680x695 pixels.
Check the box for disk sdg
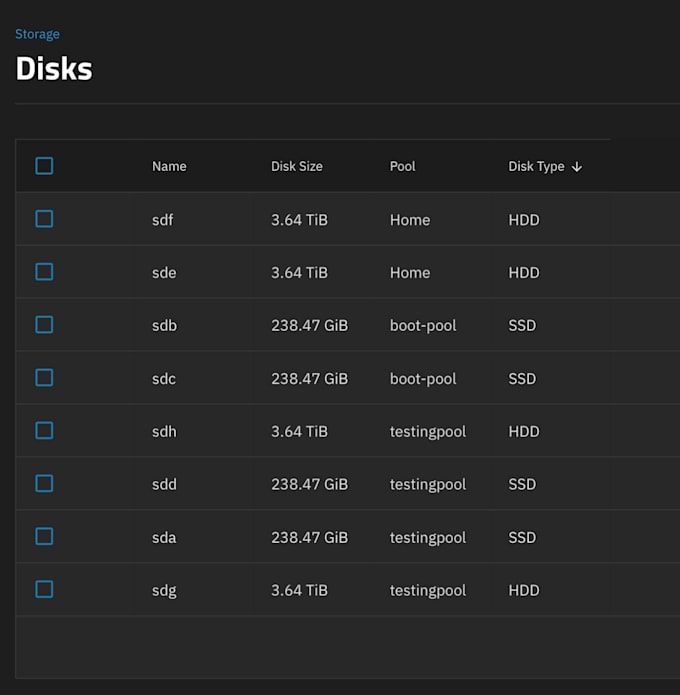(x=44, y=590)
